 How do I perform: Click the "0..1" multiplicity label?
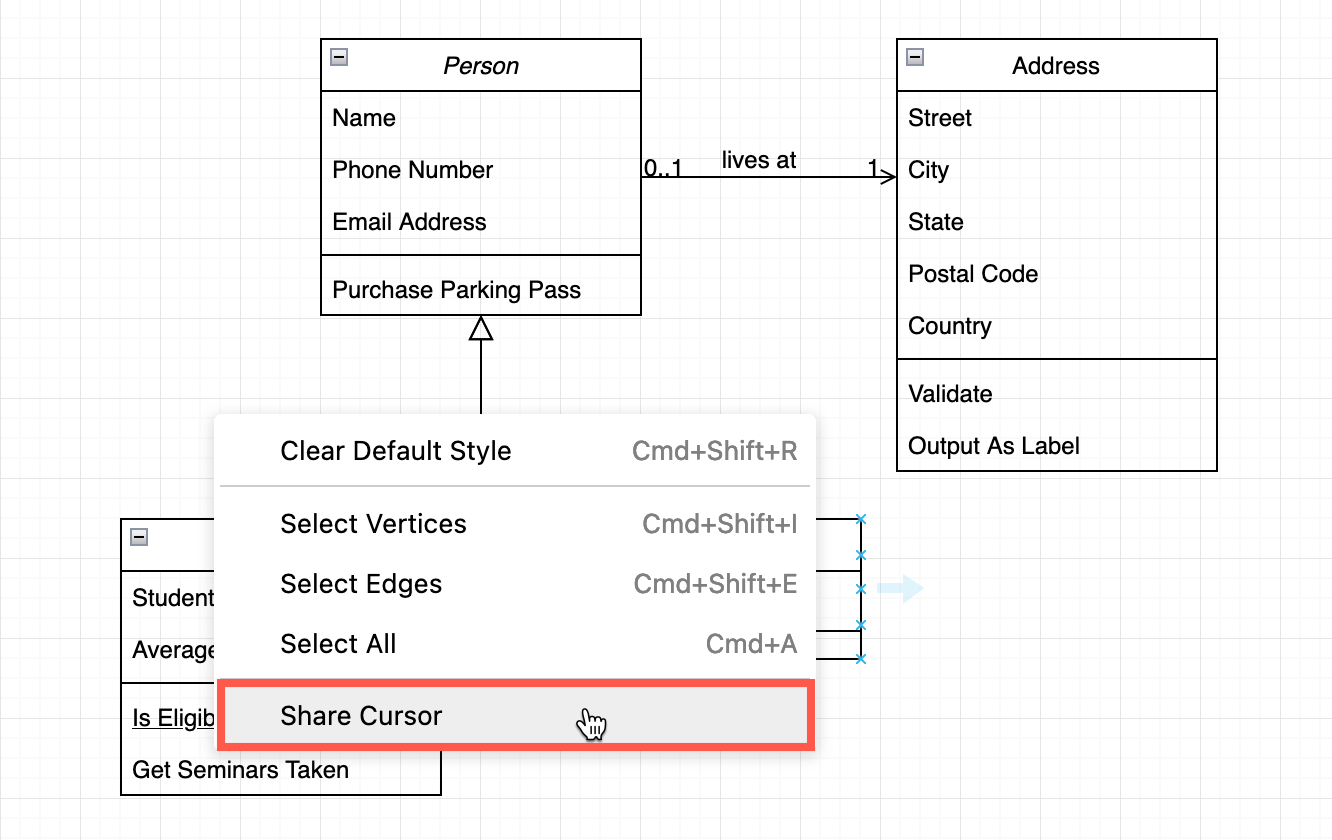click(x=661, y=168)
